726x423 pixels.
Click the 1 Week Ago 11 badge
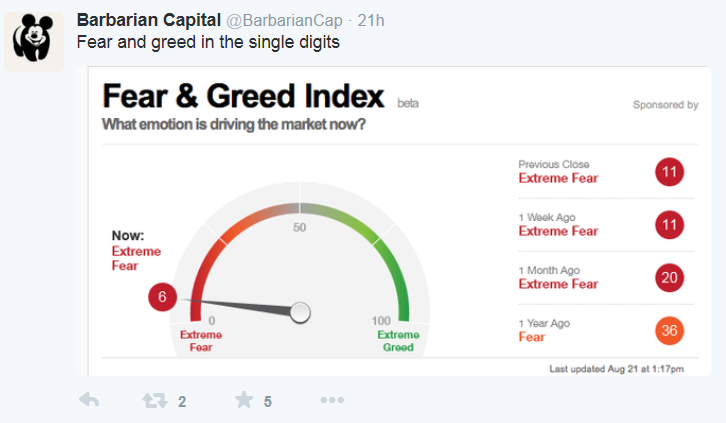click(x=670, y=224)
